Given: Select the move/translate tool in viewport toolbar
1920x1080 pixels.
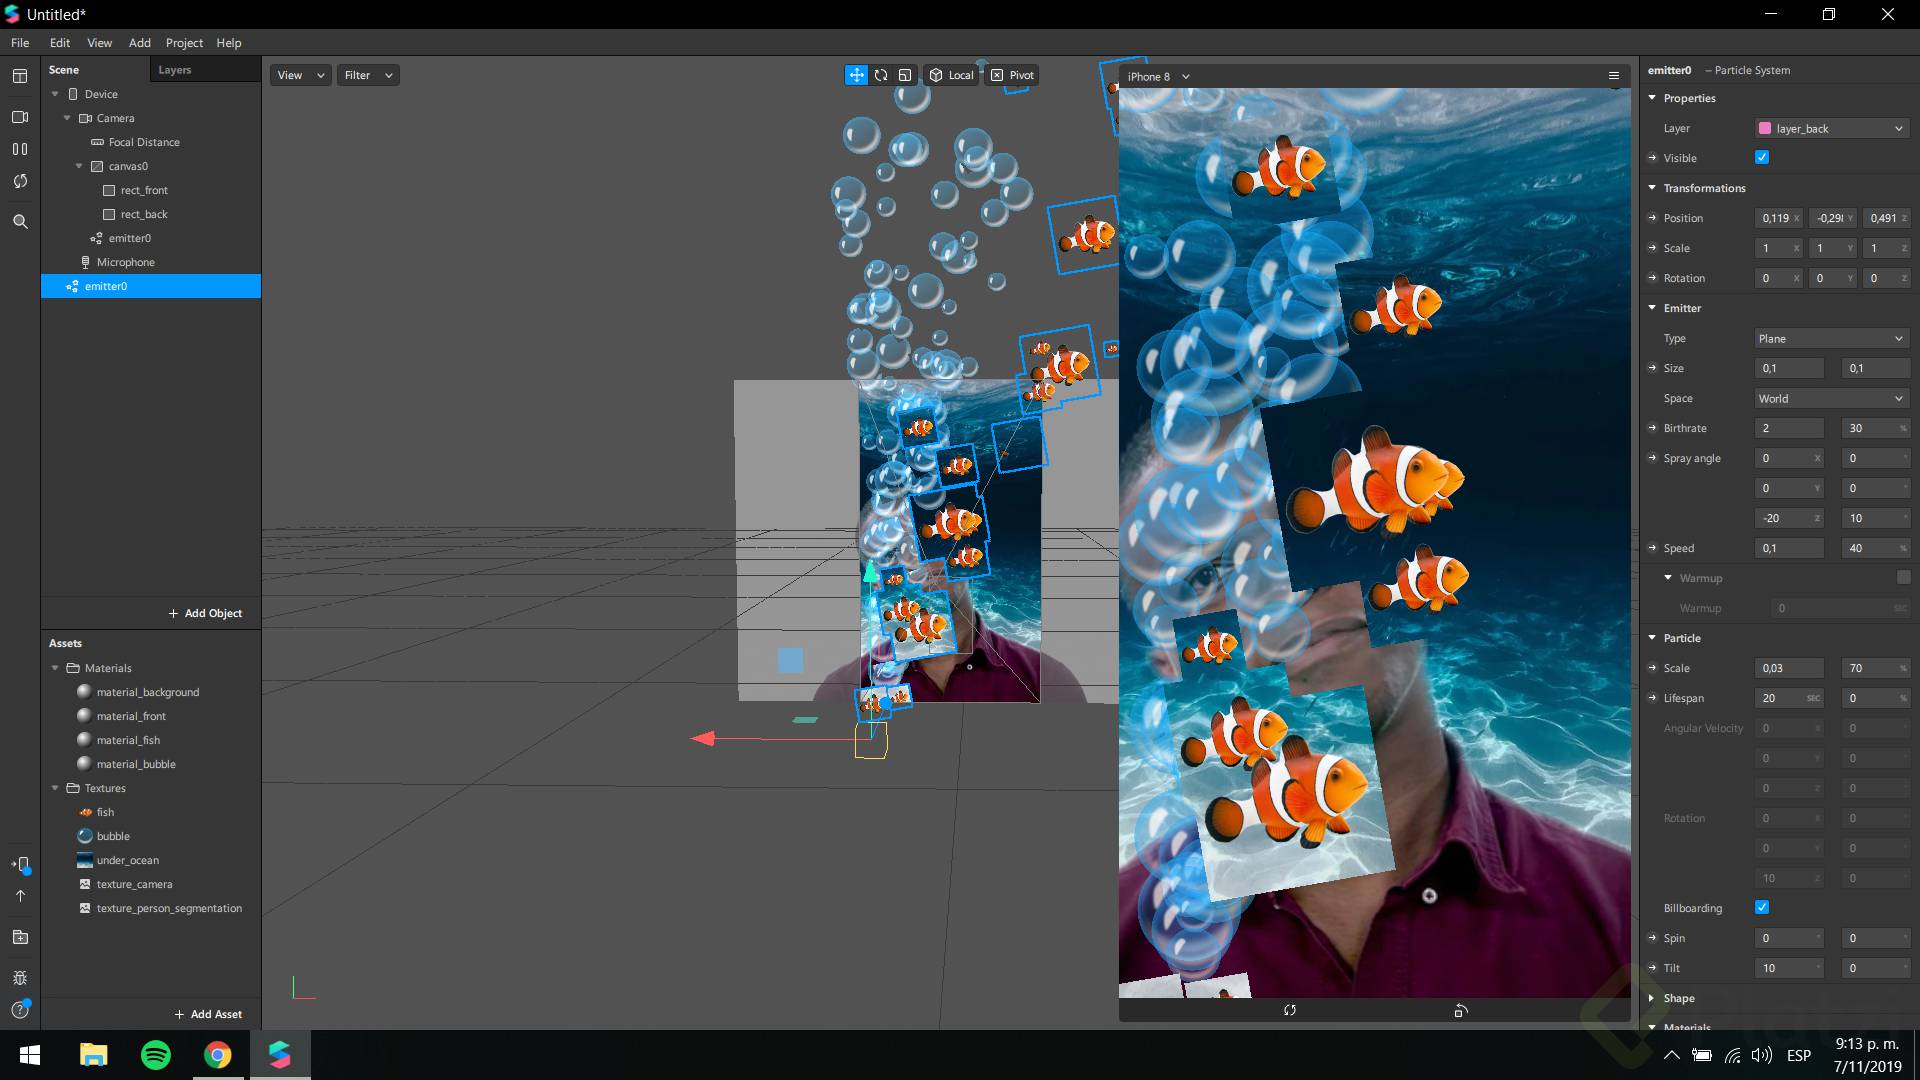Looking at the screenshot, I should [857, 75].
